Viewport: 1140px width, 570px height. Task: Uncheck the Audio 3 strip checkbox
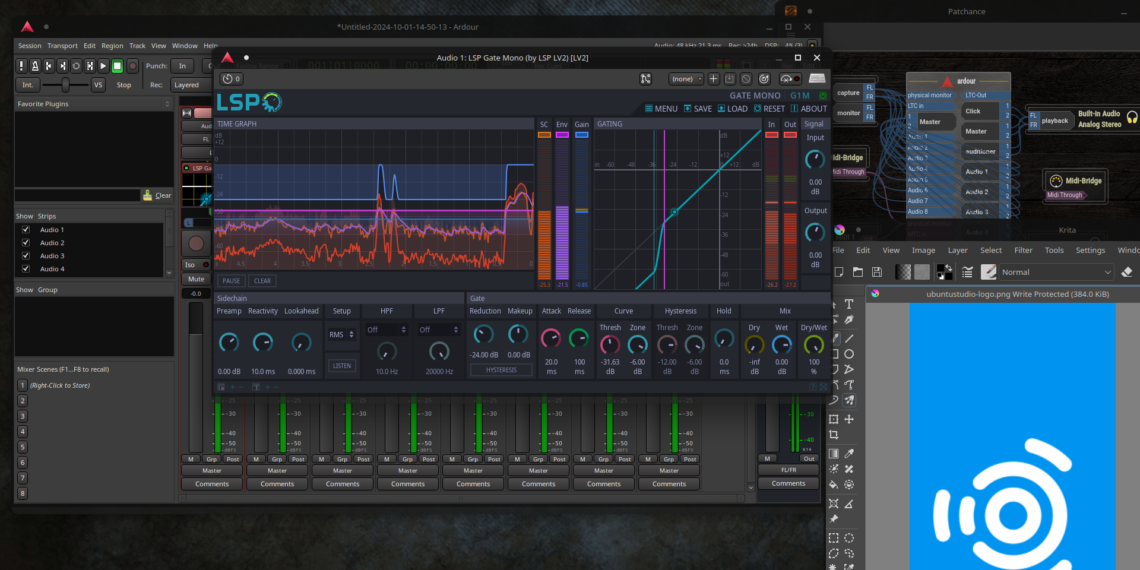tap(25, 256)
